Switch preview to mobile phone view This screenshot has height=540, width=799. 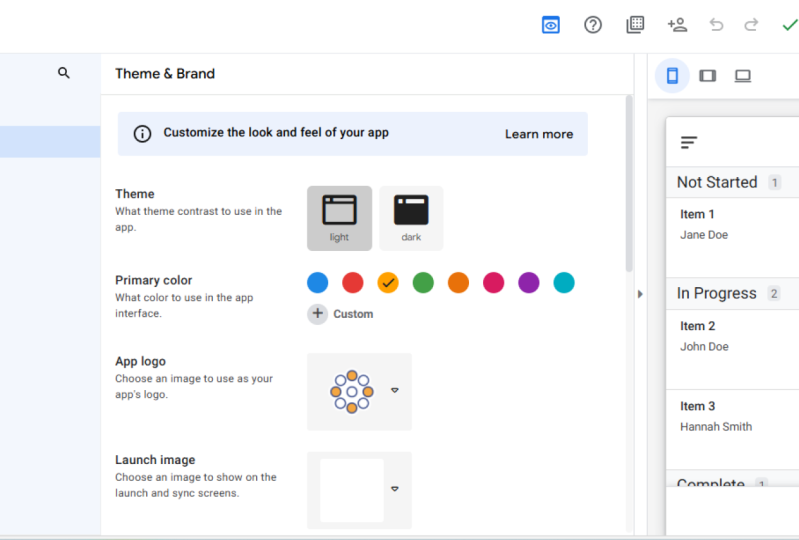pyautogui.click(x=672, y=75)
